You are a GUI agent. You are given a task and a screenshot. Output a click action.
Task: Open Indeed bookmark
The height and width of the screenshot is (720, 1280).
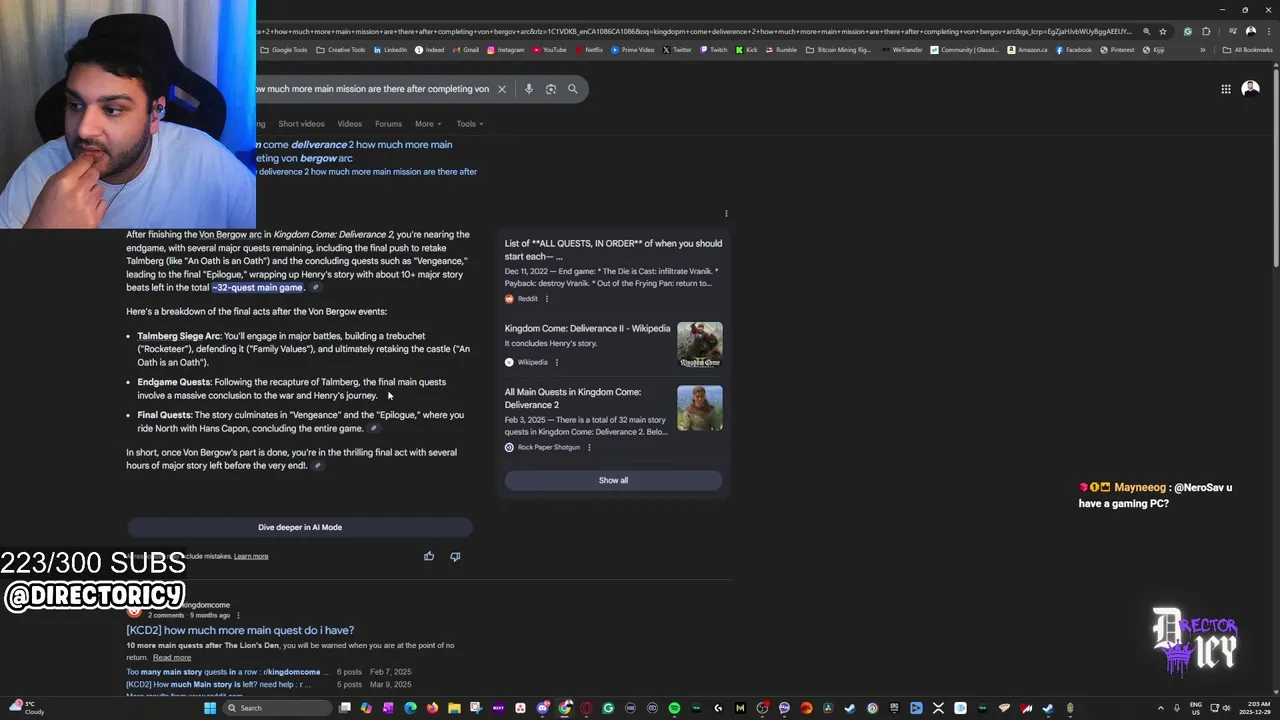coord(430,50)
